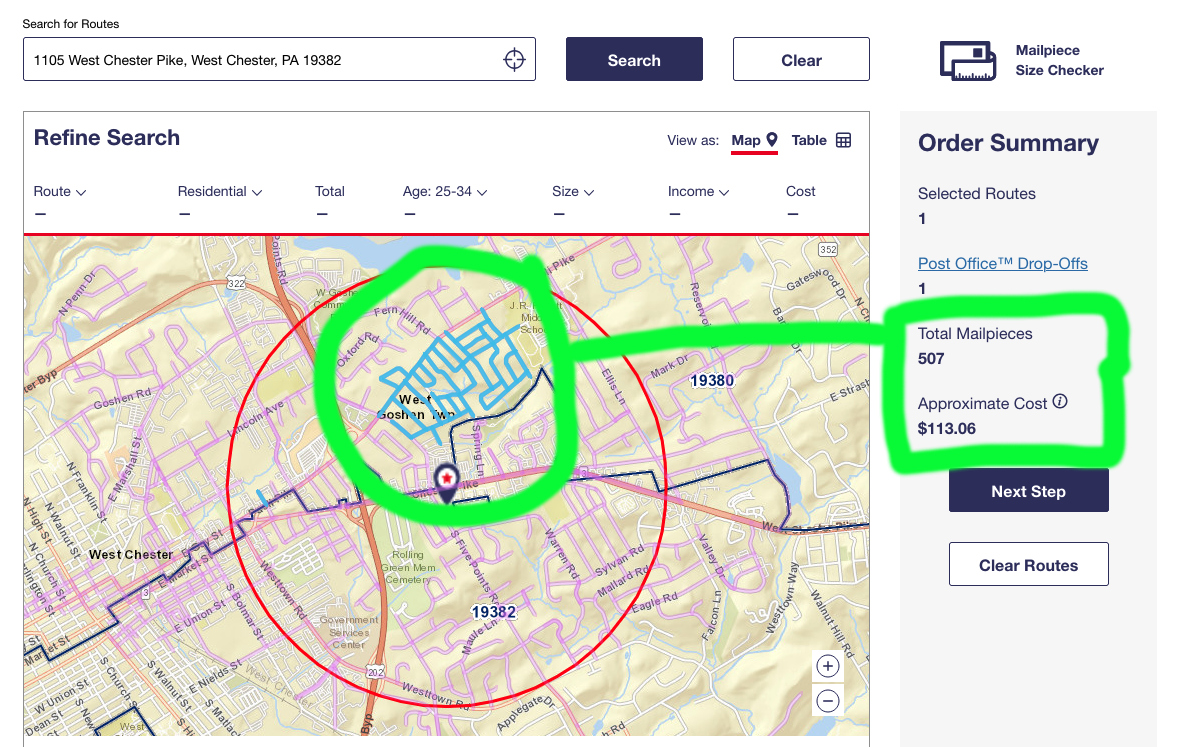Click the Map pin icon in View as

click(772, 140)
